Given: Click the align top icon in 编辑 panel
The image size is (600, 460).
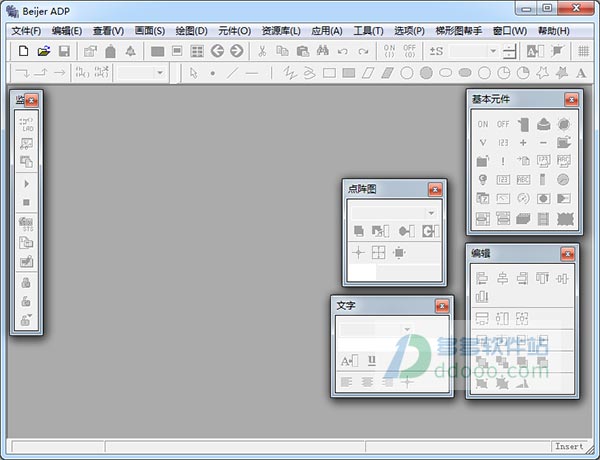Looking at the screenshot, I should pyautogui.click(x=543, y=278).
